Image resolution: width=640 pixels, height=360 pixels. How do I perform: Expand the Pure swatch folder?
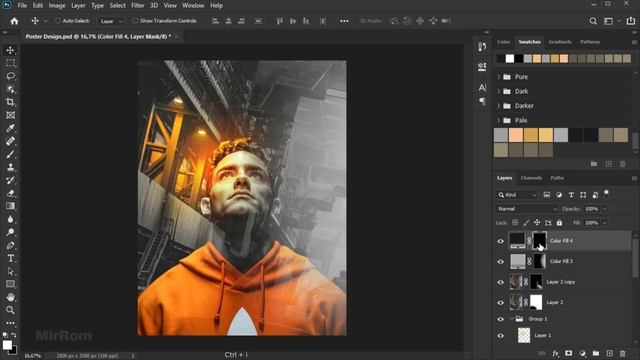coord(498,77)
